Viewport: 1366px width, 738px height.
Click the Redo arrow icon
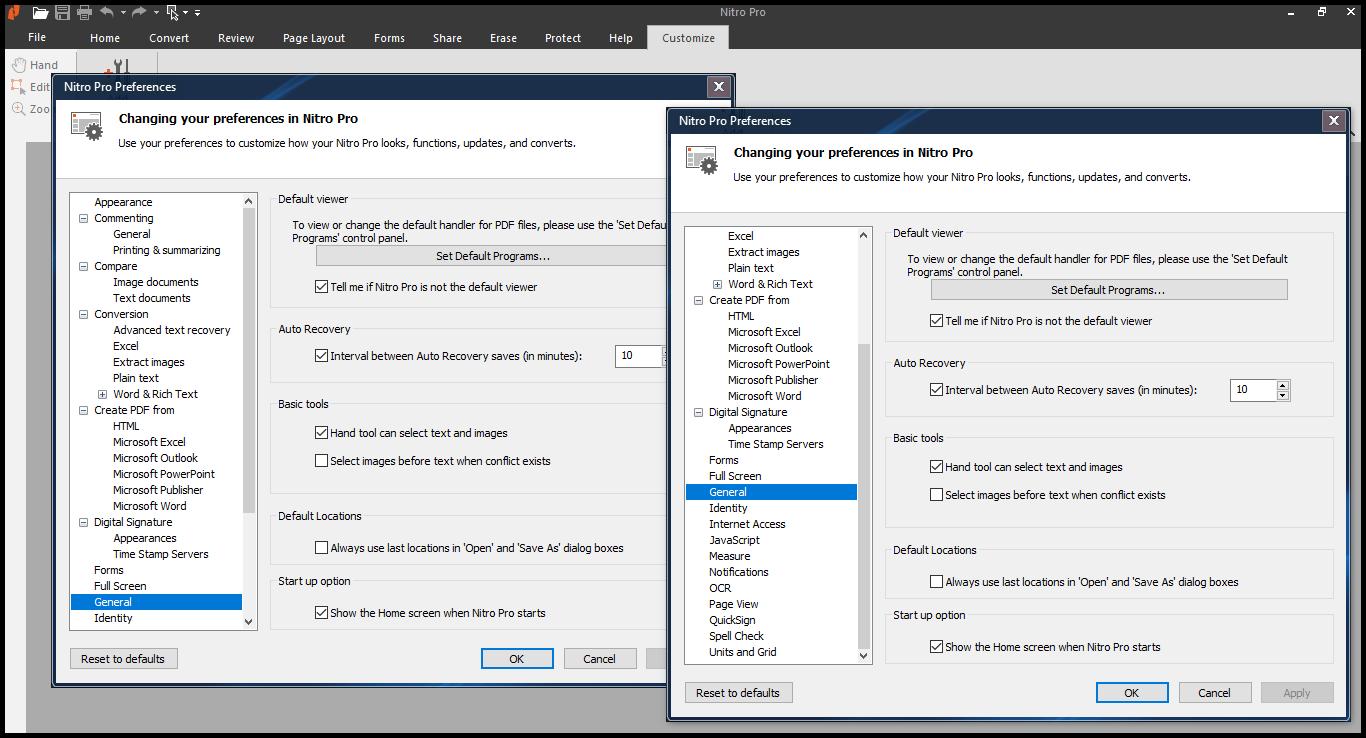[x=139, y=12]
